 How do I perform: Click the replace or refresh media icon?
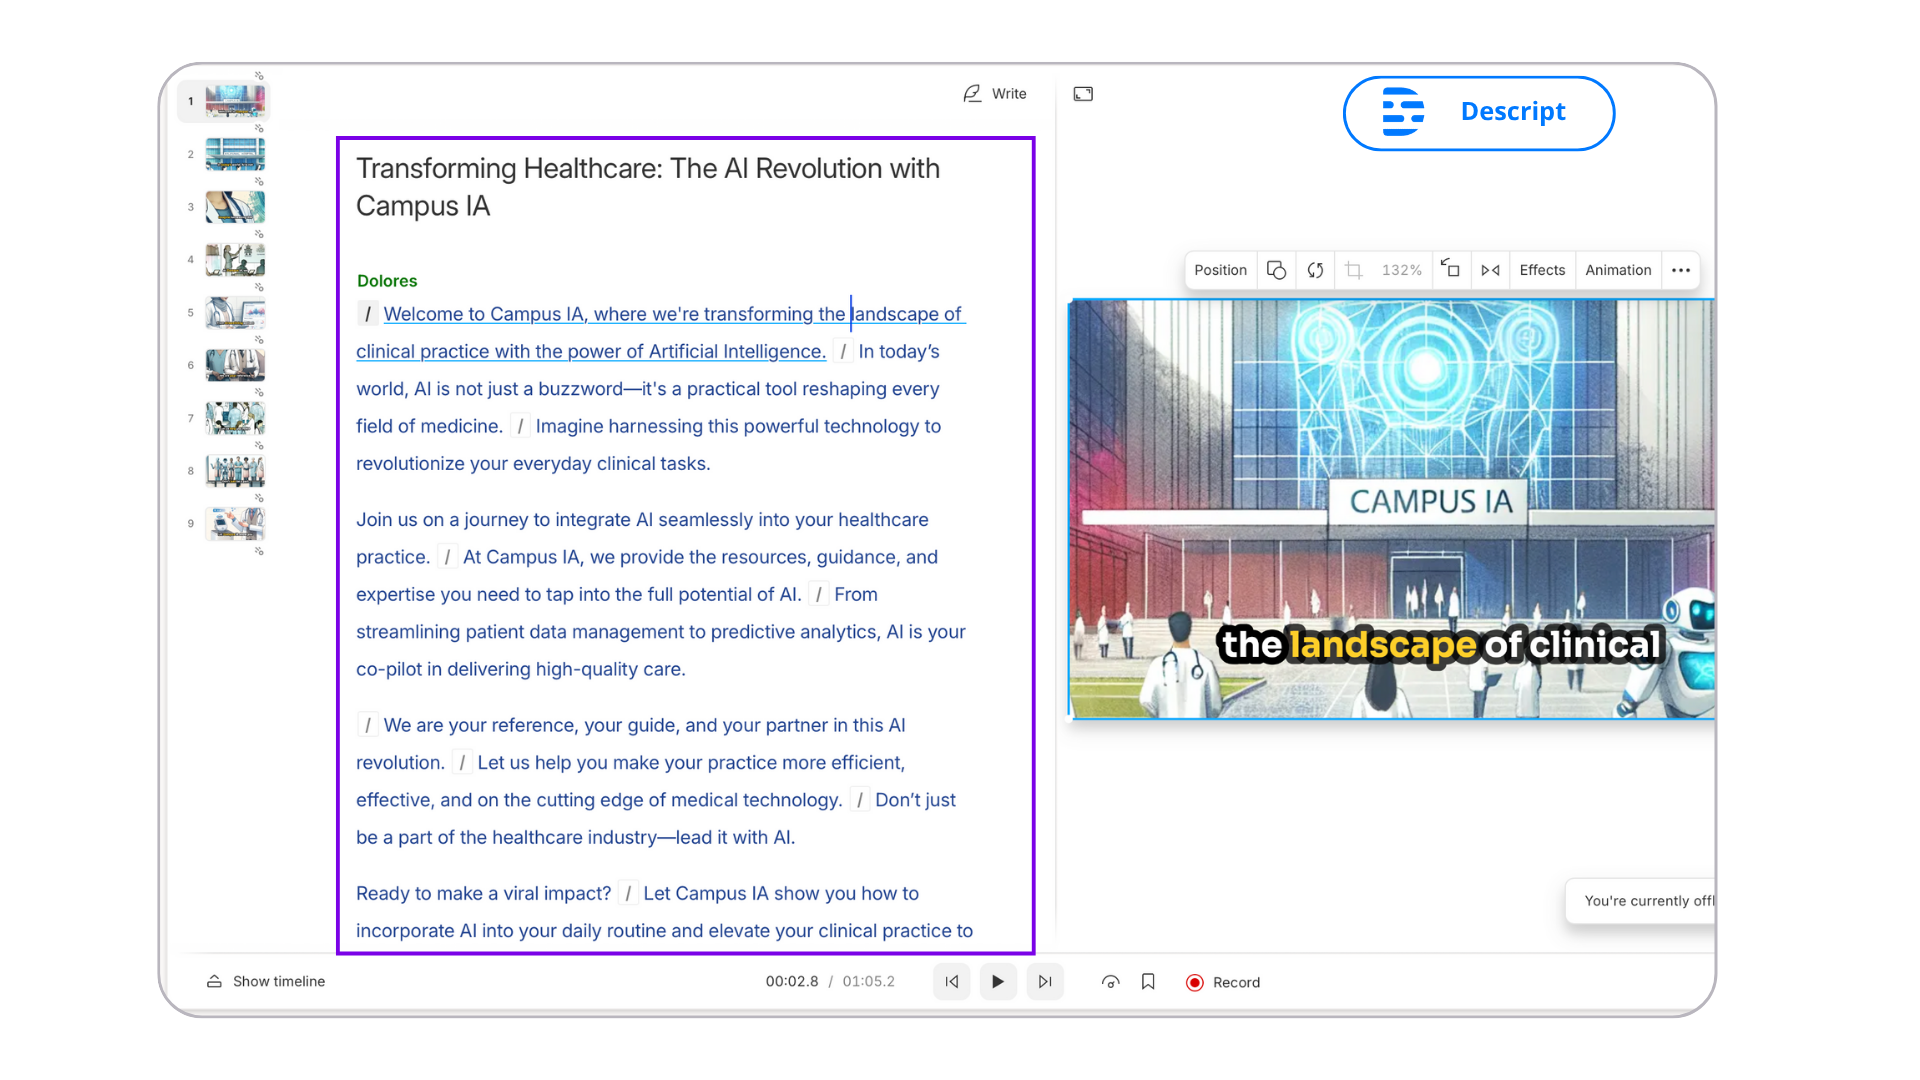[1315, 270]
